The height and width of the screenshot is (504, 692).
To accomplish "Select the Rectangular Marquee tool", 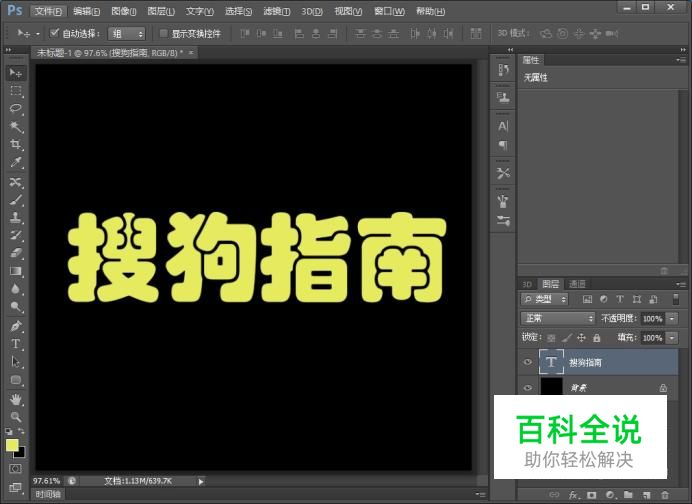I will [16, 91].
